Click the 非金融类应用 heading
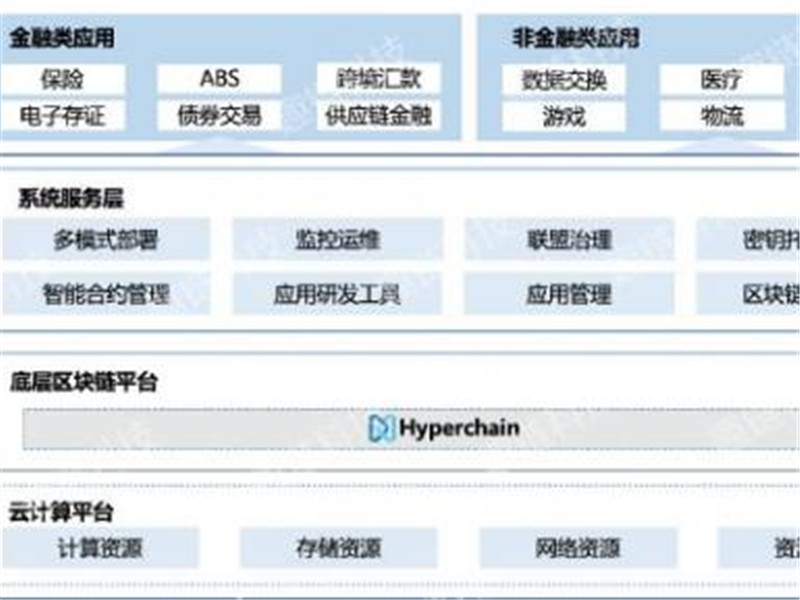 (x=576, y=38)
